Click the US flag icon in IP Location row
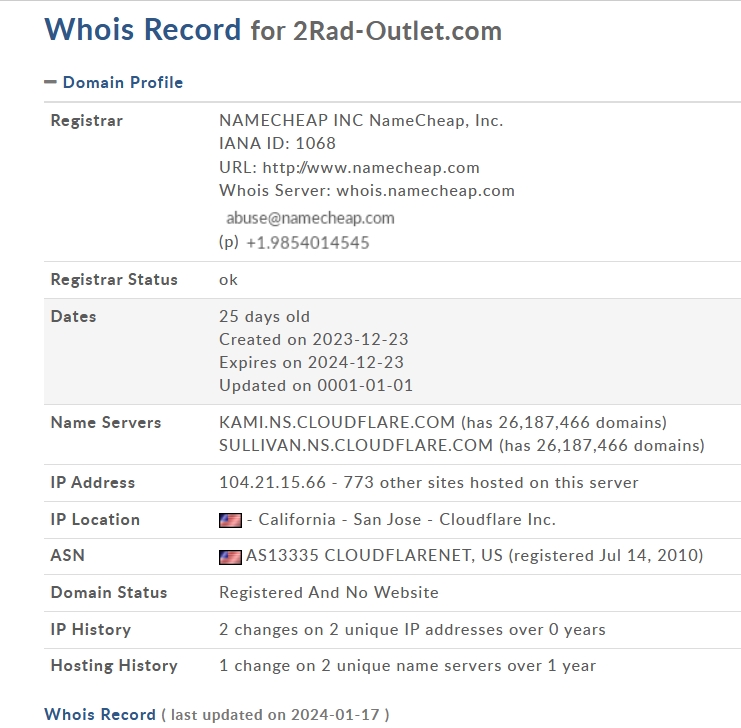The height and width of the screenshot is (728, 741). click(x=230, y=520)
